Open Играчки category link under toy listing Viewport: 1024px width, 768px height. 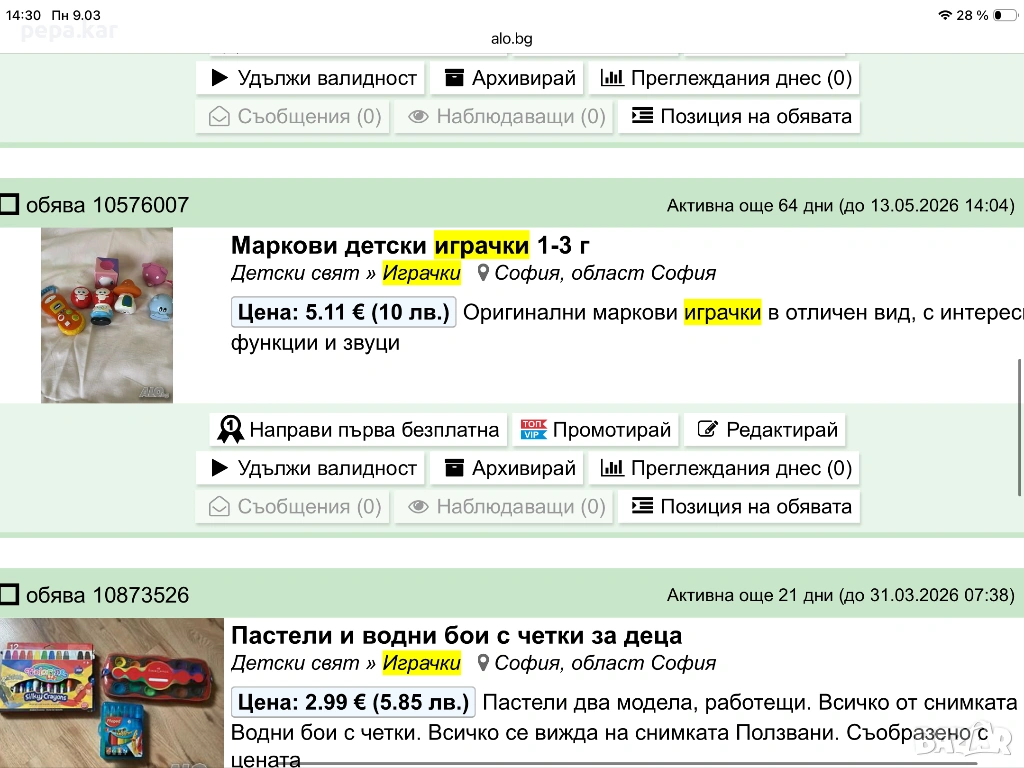click(x=422, y=273)
